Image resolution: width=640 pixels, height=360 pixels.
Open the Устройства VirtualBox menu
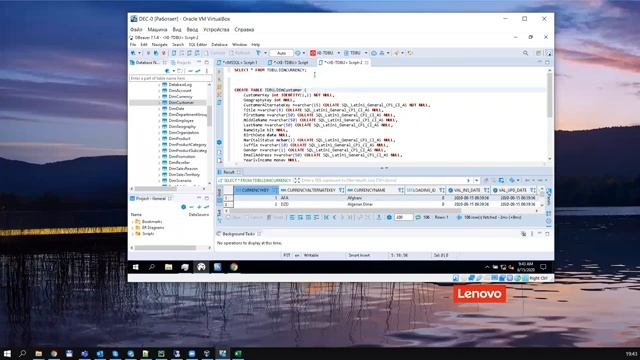(x=216, y=29)
